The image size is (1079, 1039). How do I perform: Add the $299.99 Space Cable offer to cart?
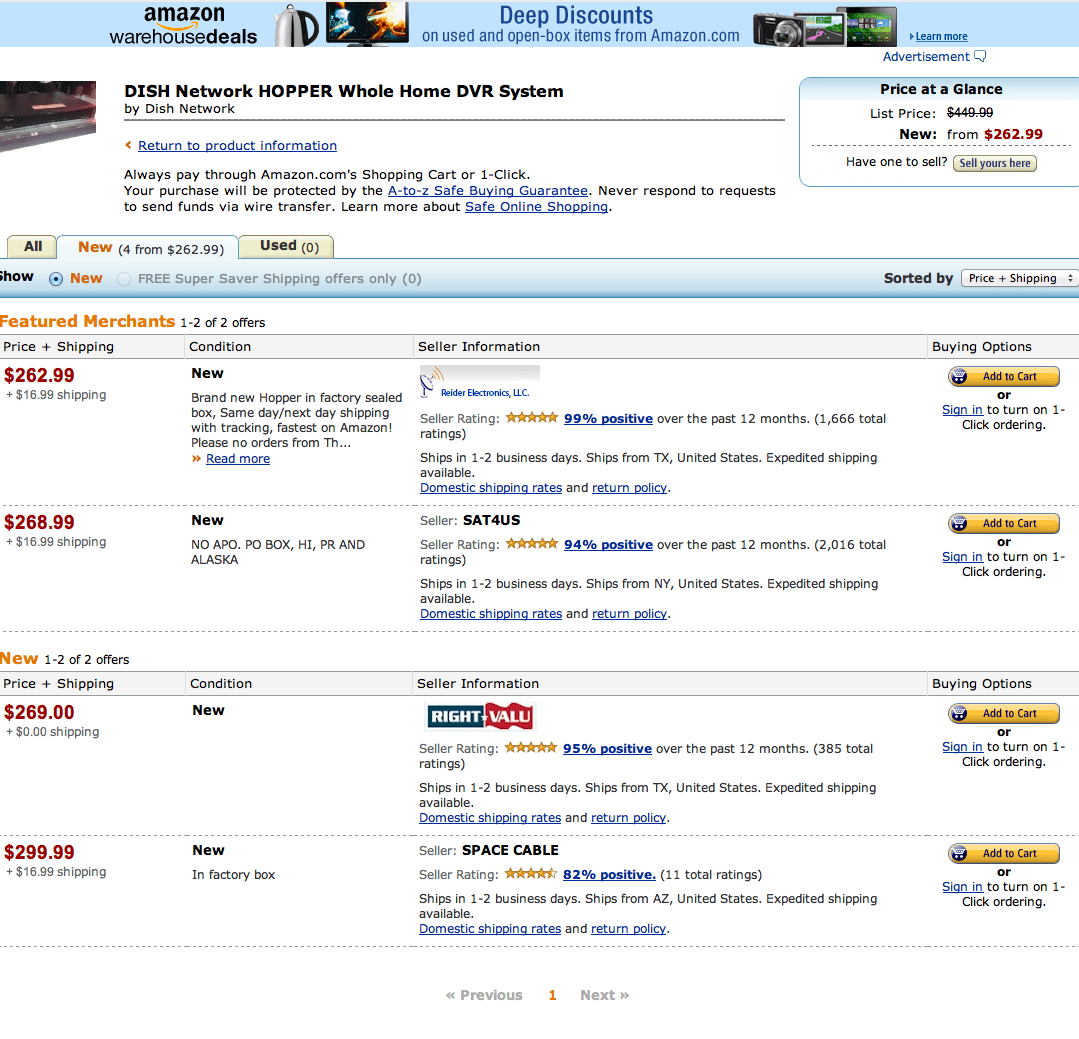pos(1003,854)
